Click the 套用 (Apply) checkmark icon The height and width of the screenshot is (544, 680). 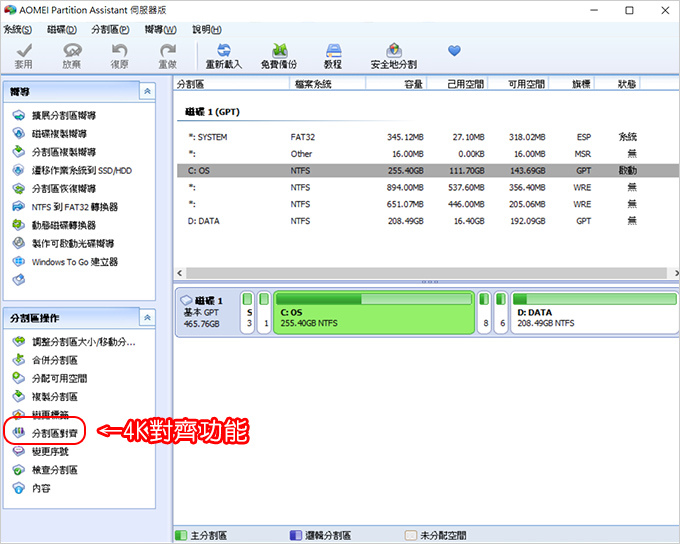tap(24, 51)
